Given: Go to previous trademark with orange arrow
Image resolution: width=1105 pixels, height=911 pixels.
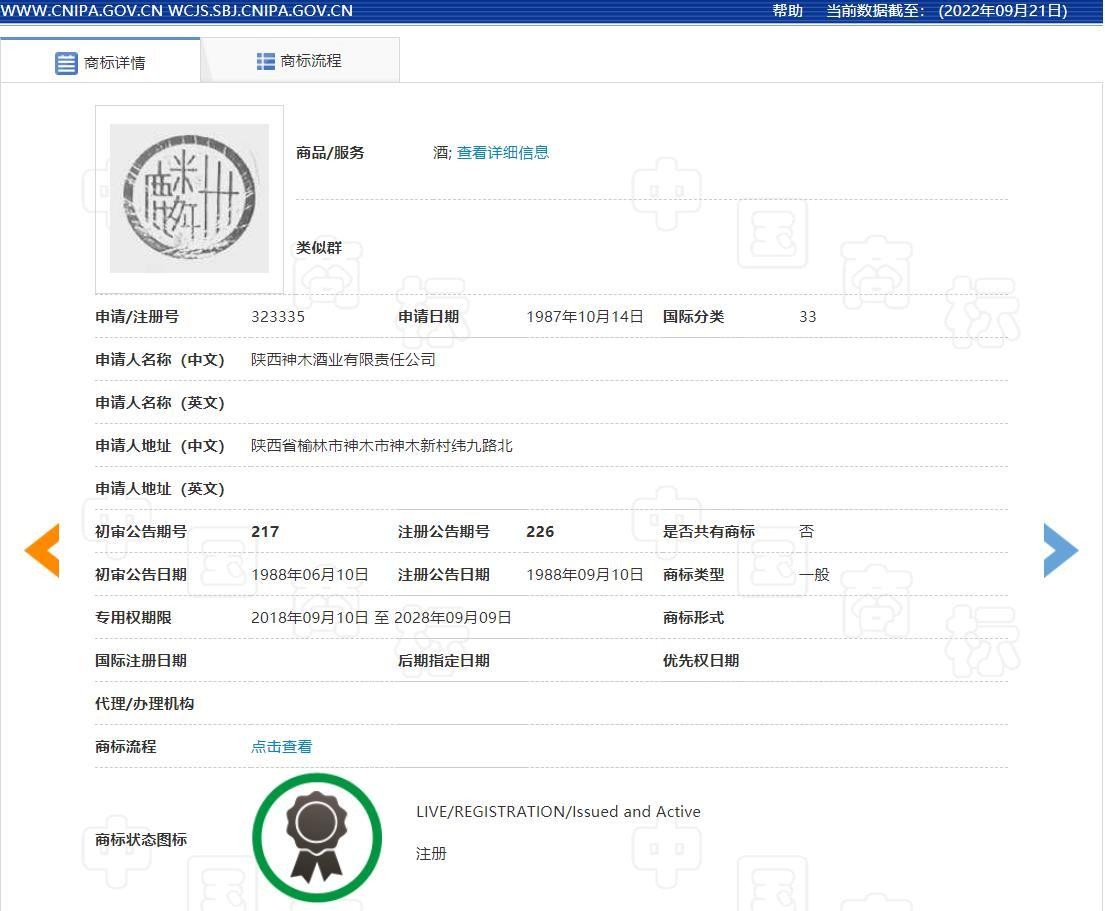Looking at the screenshot, I should pos(42,550).
